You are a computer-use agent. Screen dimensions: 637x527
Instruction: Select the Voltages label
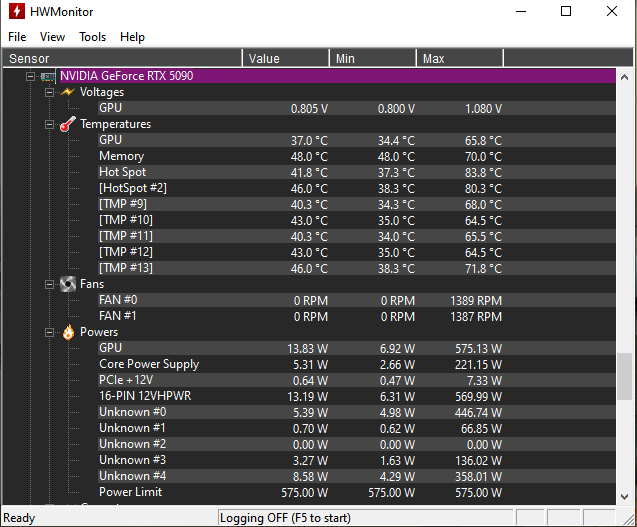click(102, 92)
